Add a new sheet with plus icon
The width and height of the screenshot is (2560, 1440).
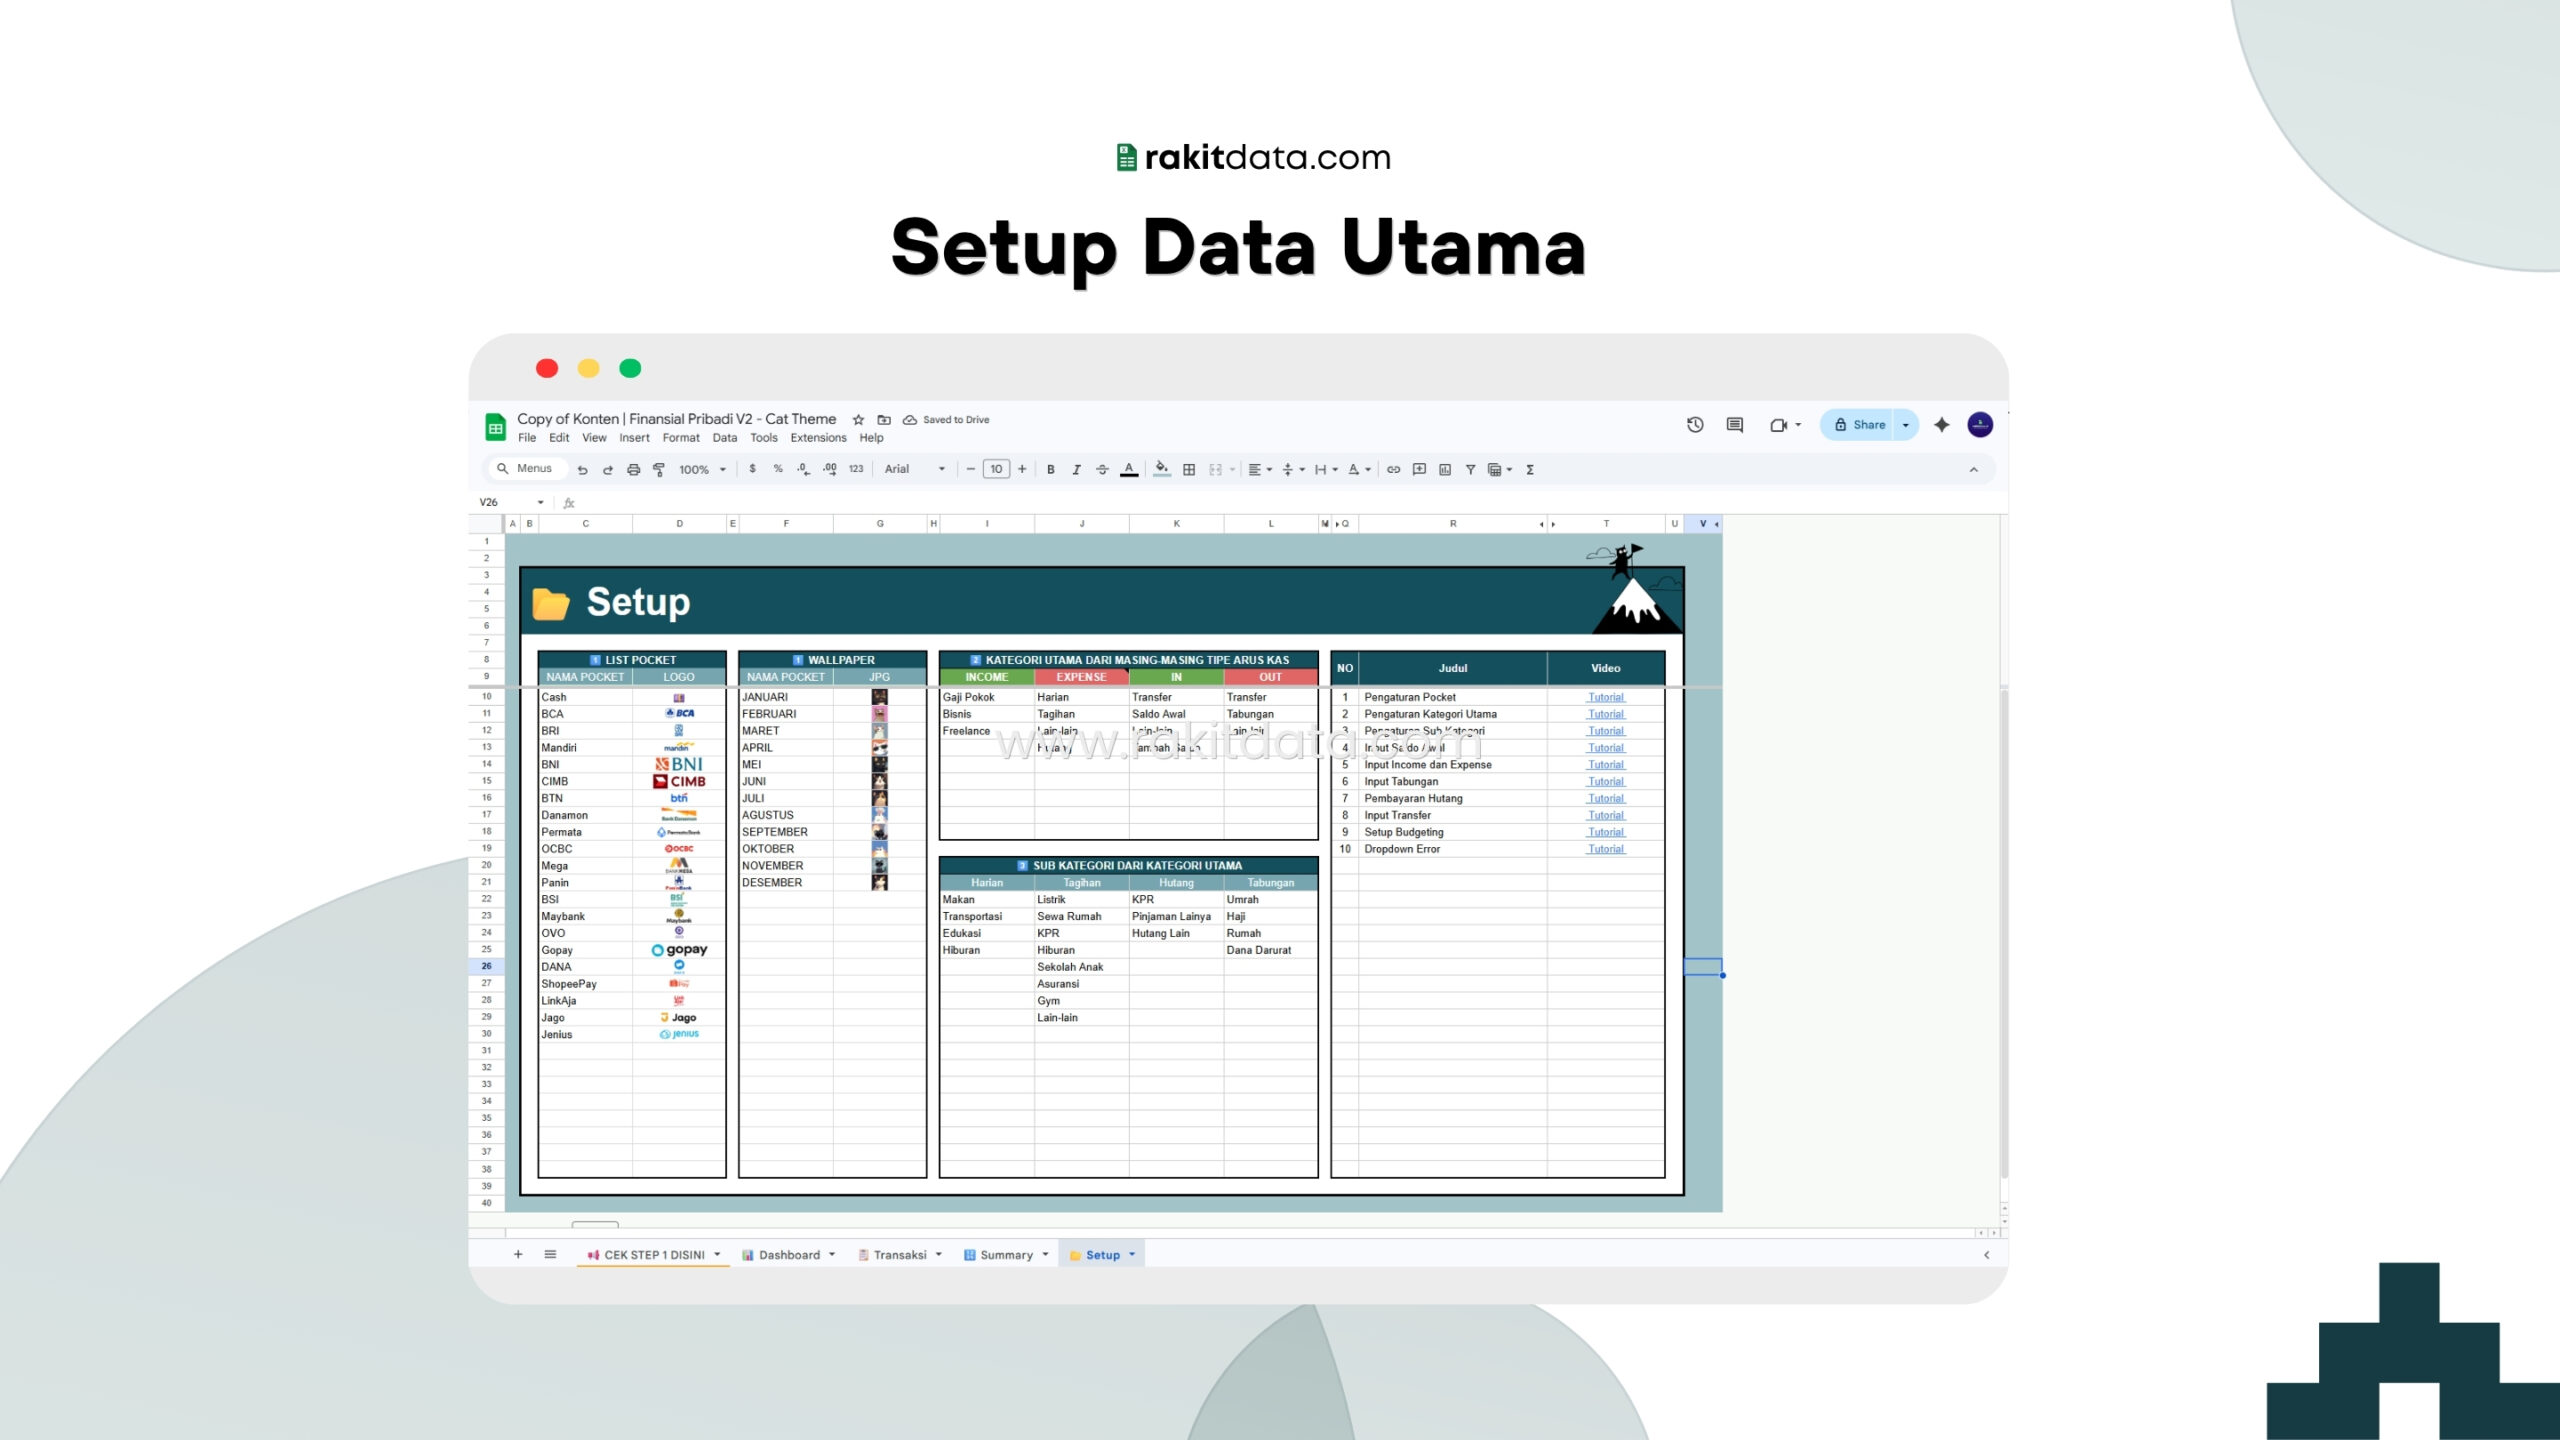pos(518,1254)
